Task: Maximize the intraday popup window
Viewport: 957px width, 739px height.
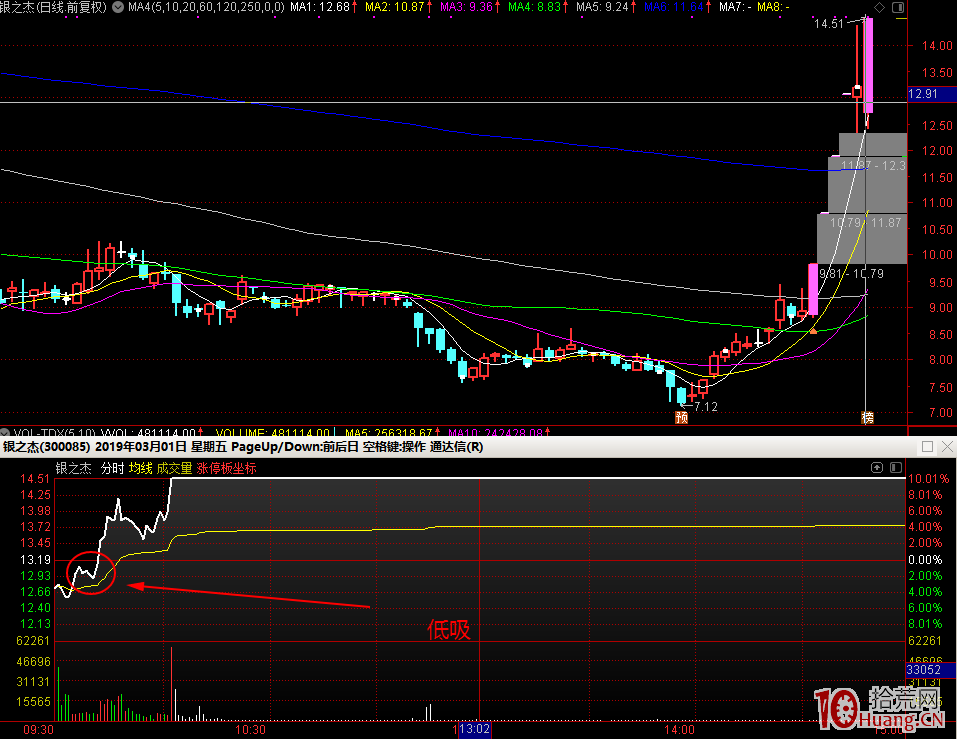Action: coord(927,447)
